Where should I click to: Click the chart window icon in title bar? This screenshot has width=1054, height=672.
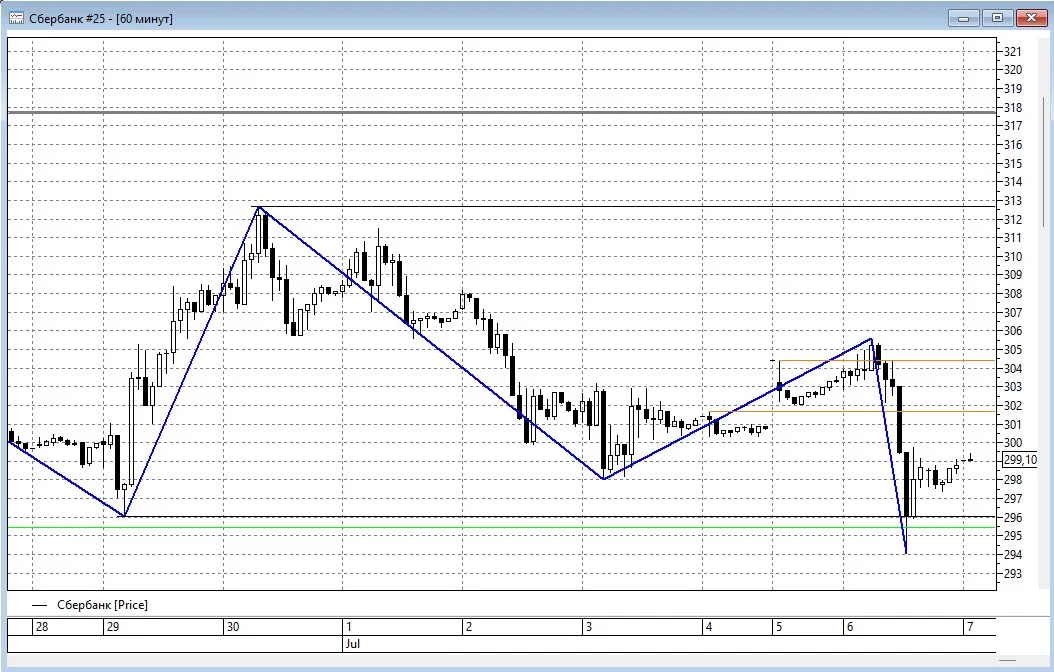tap(16, 18)
